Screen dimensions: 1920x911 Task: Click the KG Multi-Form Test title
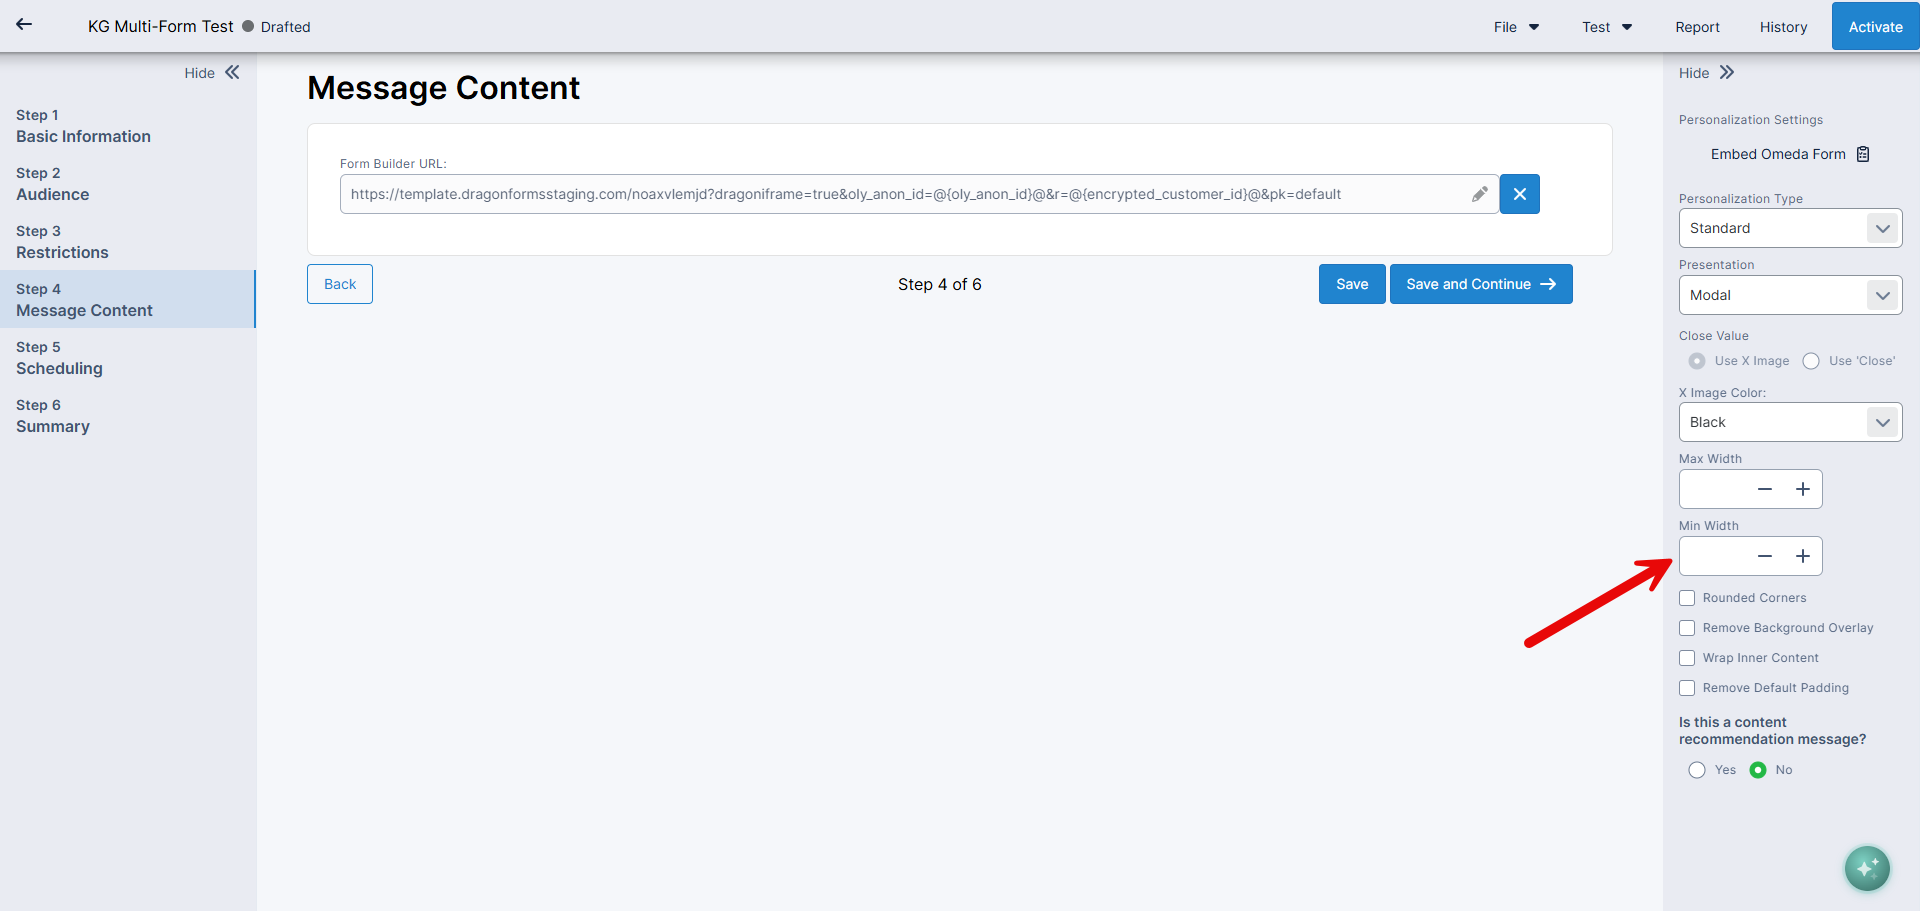[160, 27]
